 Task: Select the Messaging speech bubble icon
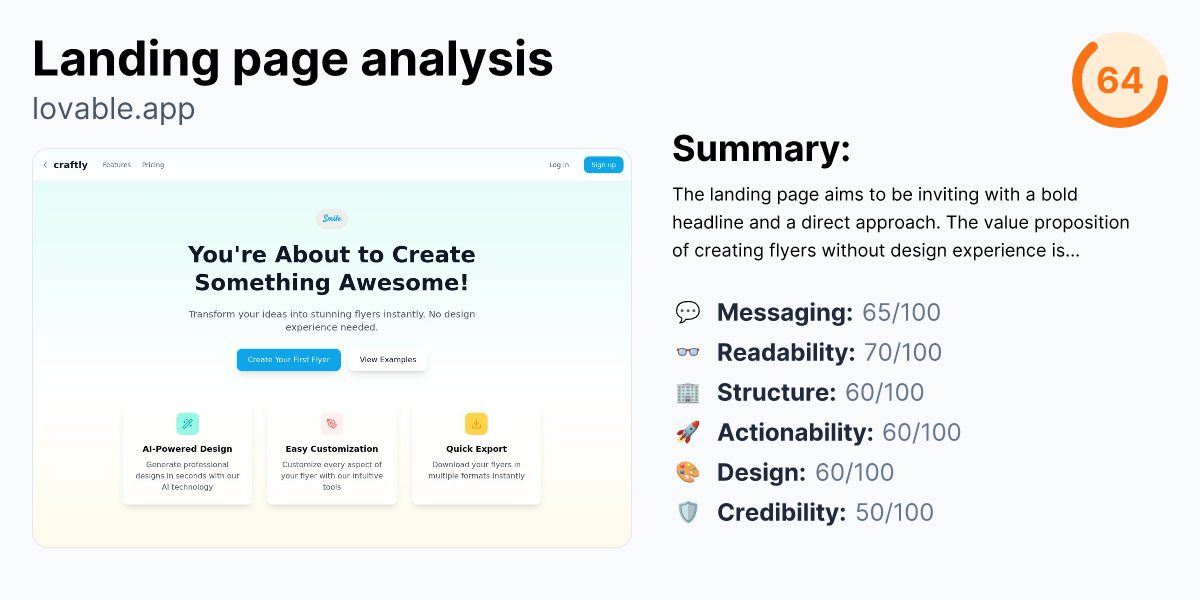pos(688,312)
